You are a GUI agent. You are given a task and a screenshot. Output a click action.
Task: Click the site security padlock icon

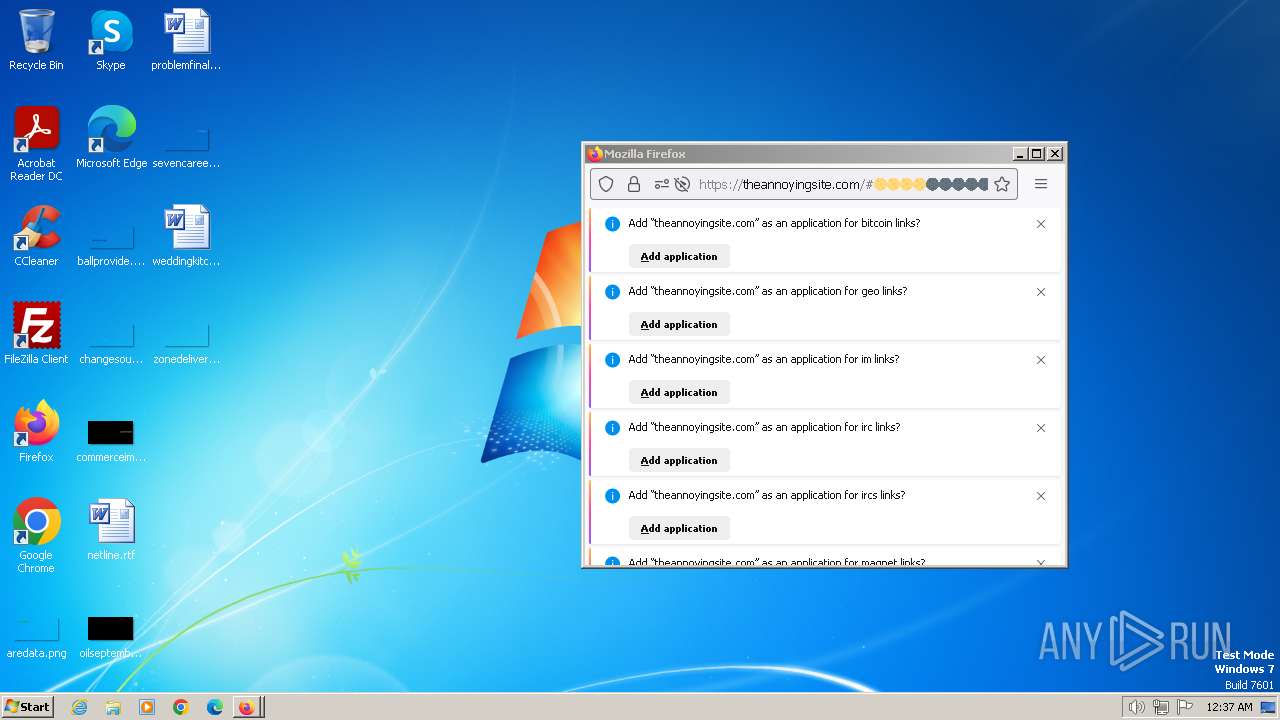(633, 184)
